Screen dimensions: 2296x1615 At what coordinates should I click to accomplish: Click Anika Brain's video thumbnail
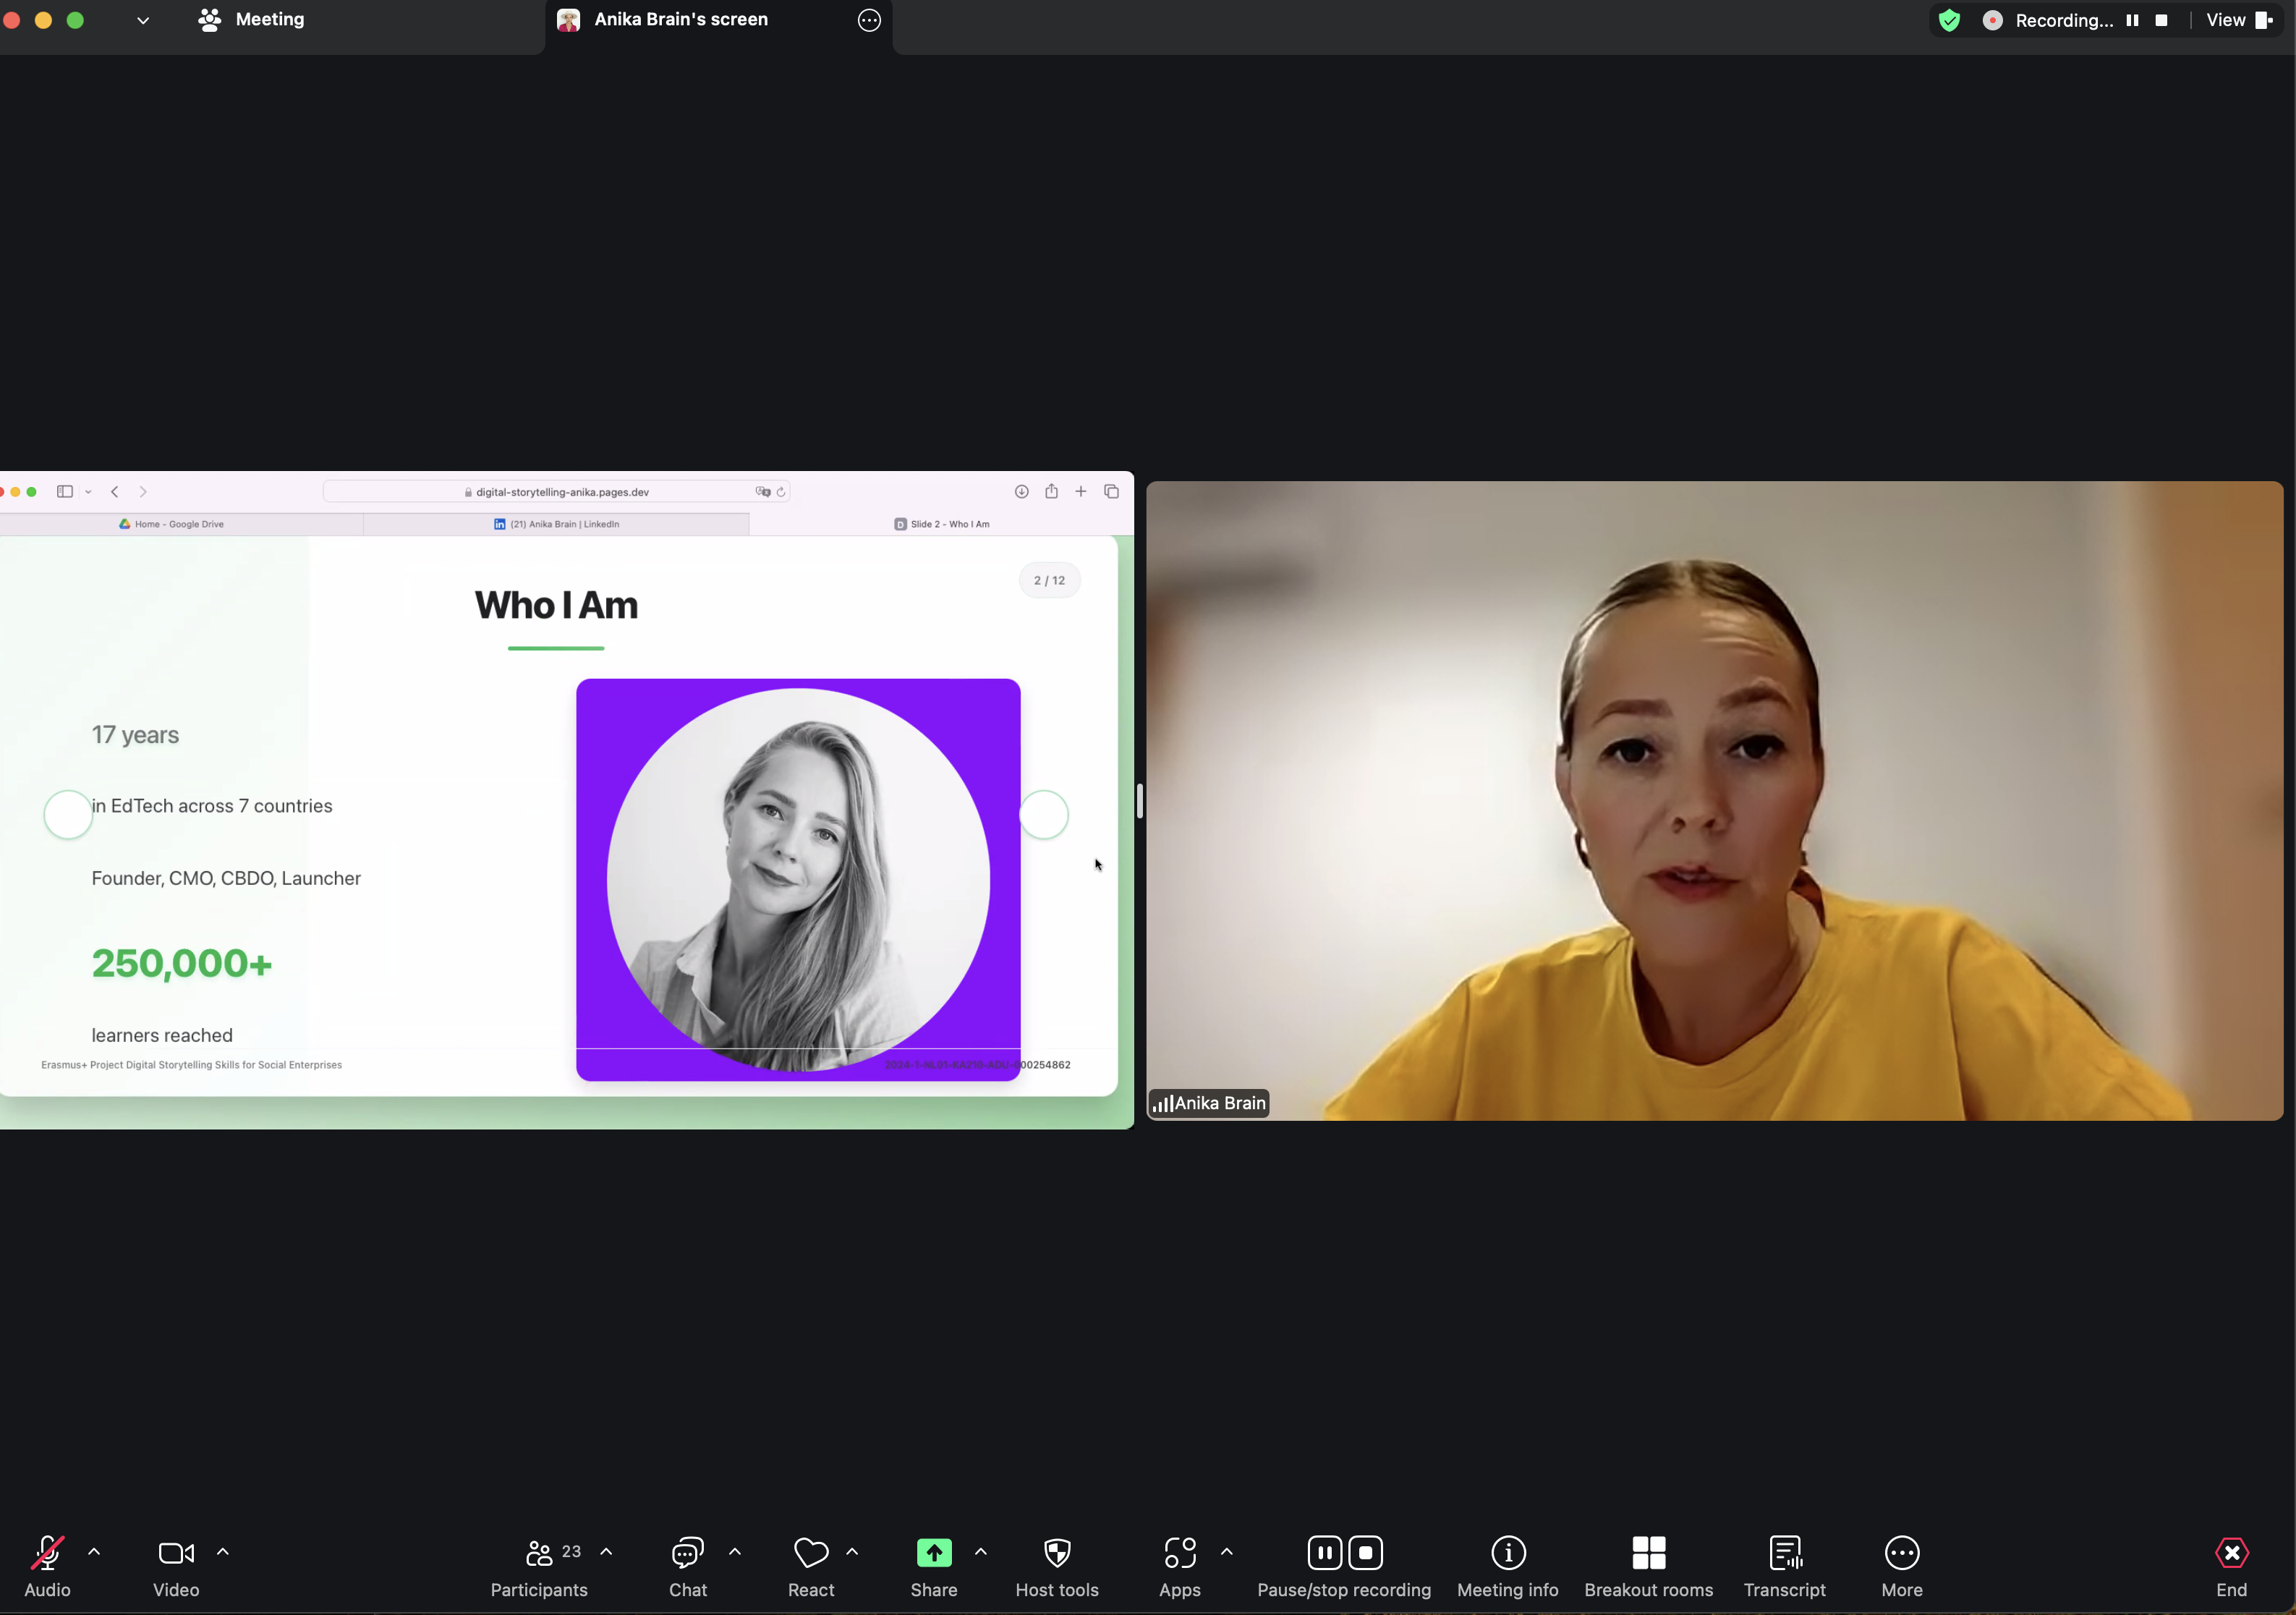pyautogui.click(x=1714, y=800)
